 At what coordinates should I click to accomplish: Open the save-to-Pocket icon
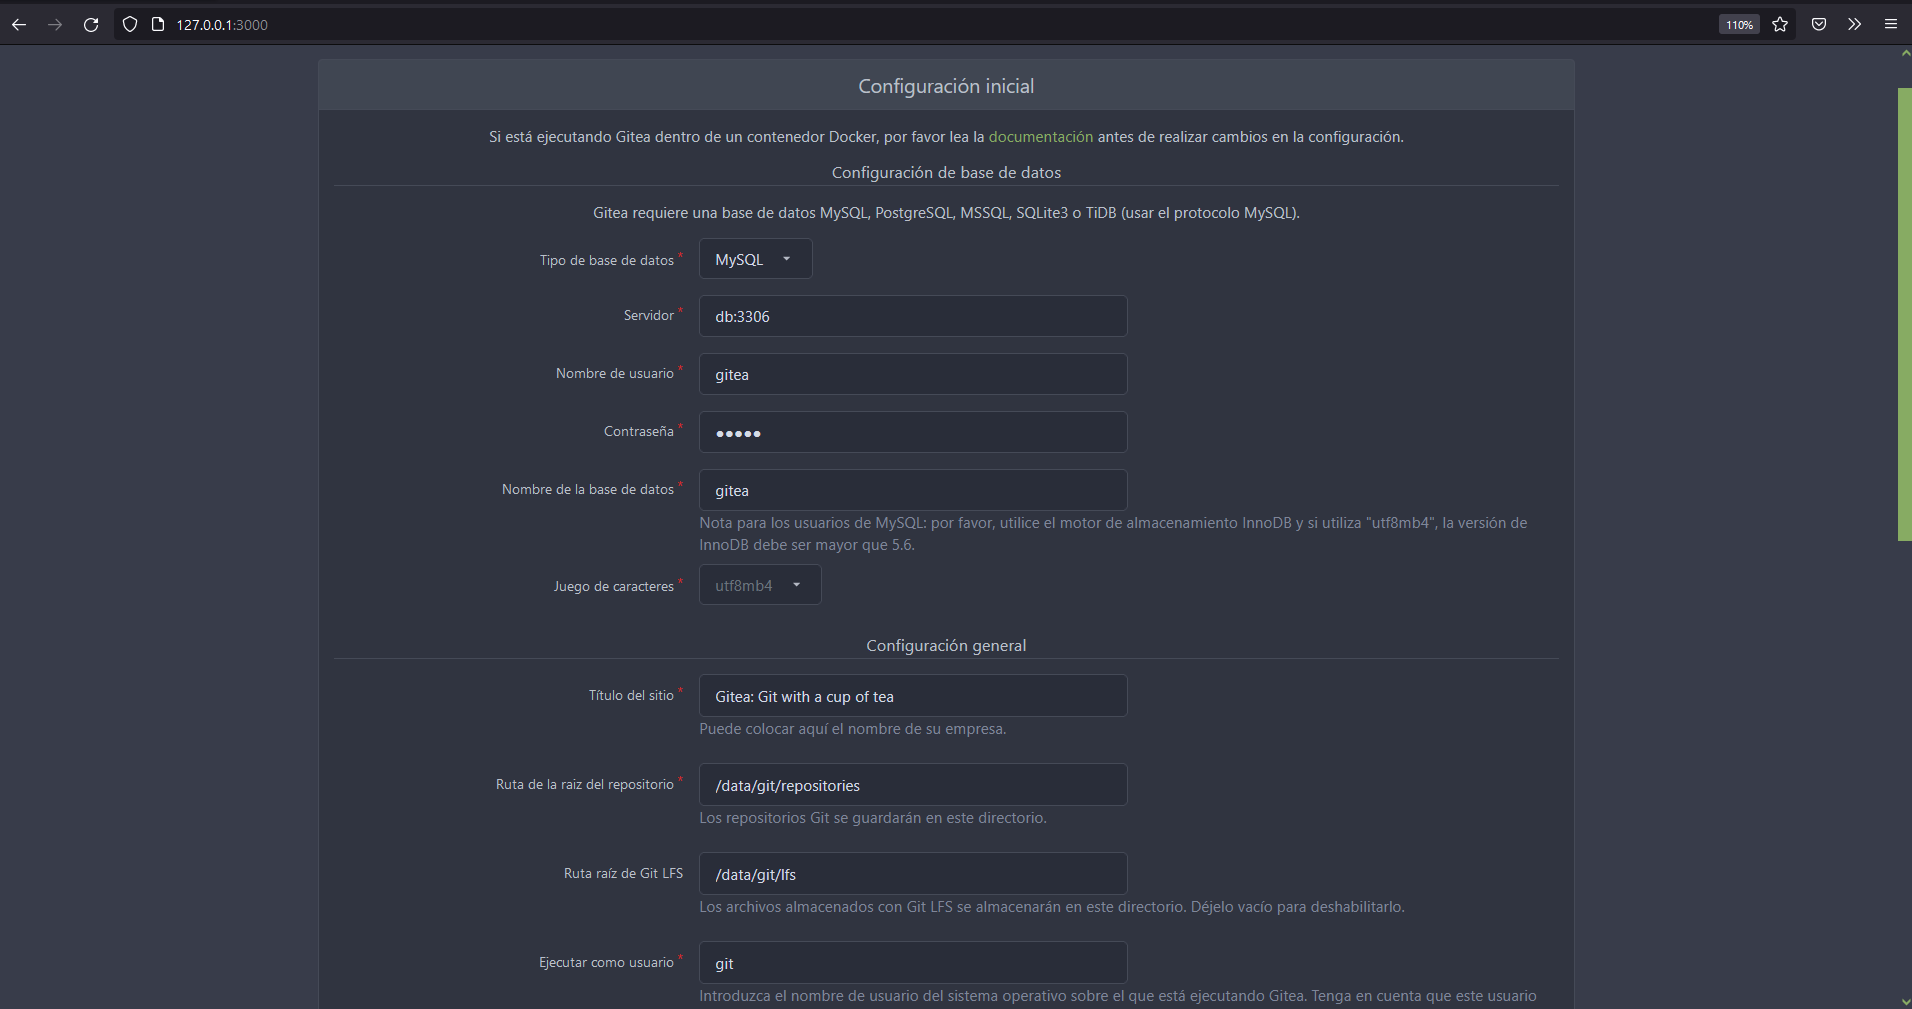[x=1818, y=24]
